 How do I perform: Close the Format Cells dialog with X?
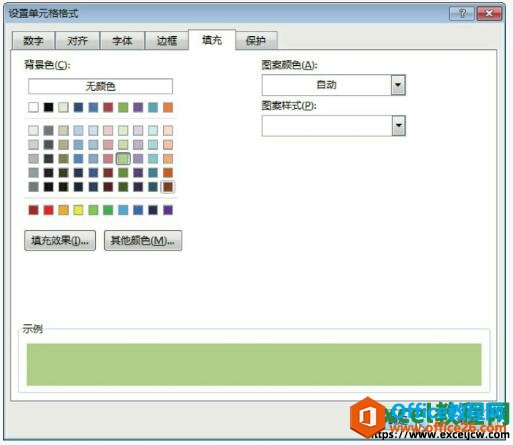(x=489, y=14)
